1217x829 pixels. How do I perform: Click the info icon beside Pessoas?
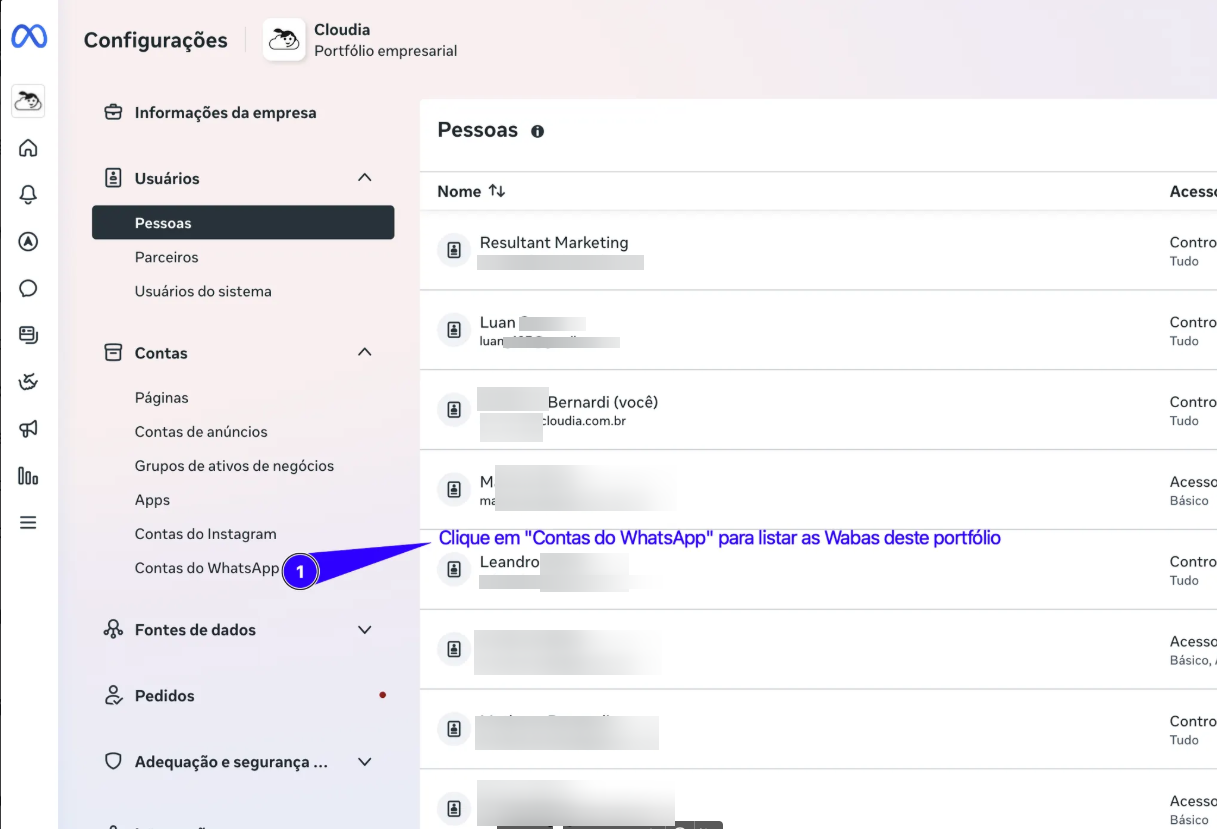[537, 131]
